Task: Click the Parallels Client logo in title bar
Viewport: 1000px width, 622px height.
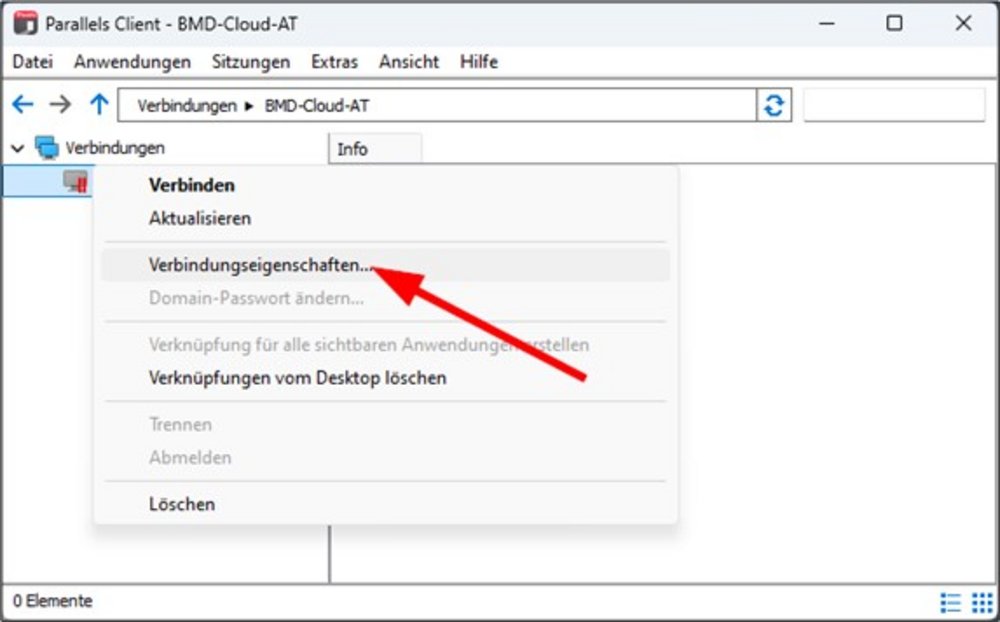Action: pos(24,24)
